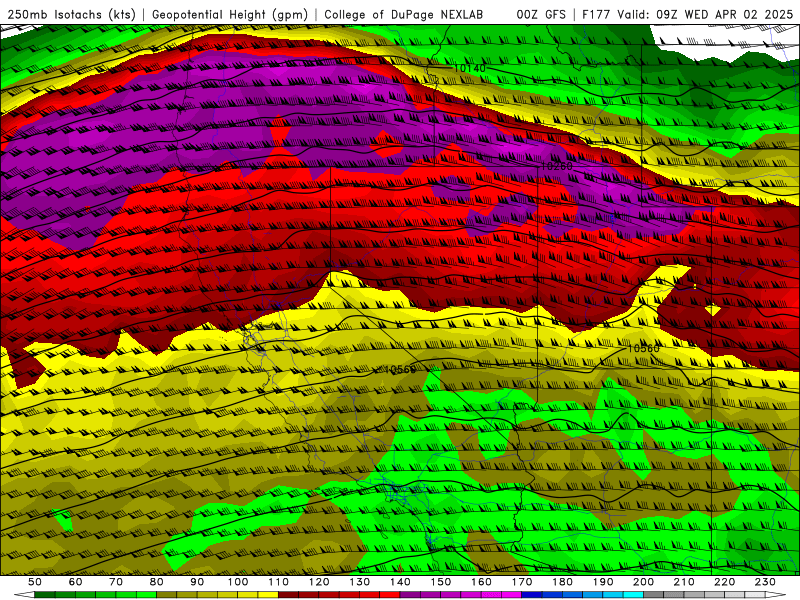Image resolution: width=800 pixels, height=600 pixels.
Task: Click the color bar value 50
Action: click(34, 582)
